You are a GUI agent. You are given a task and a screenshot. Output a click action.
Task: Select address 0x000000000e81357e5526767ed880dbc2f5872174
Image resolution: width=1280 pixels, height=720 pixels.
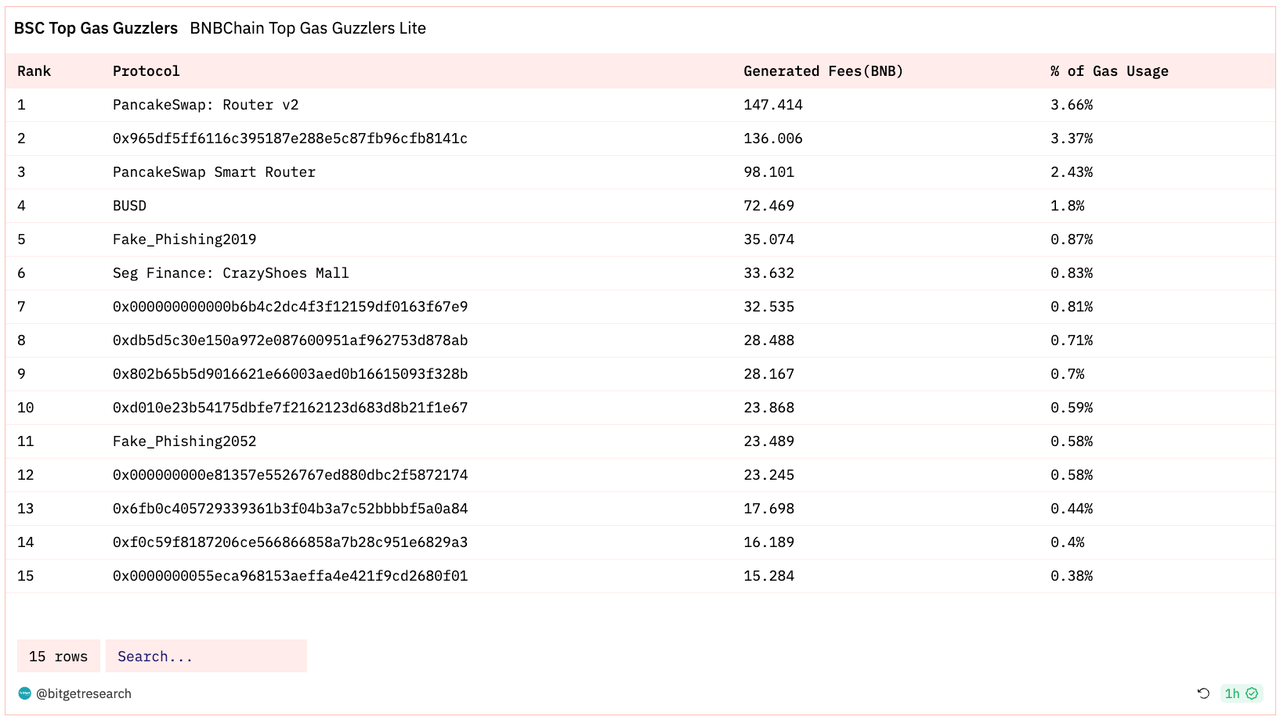[290, 475]
